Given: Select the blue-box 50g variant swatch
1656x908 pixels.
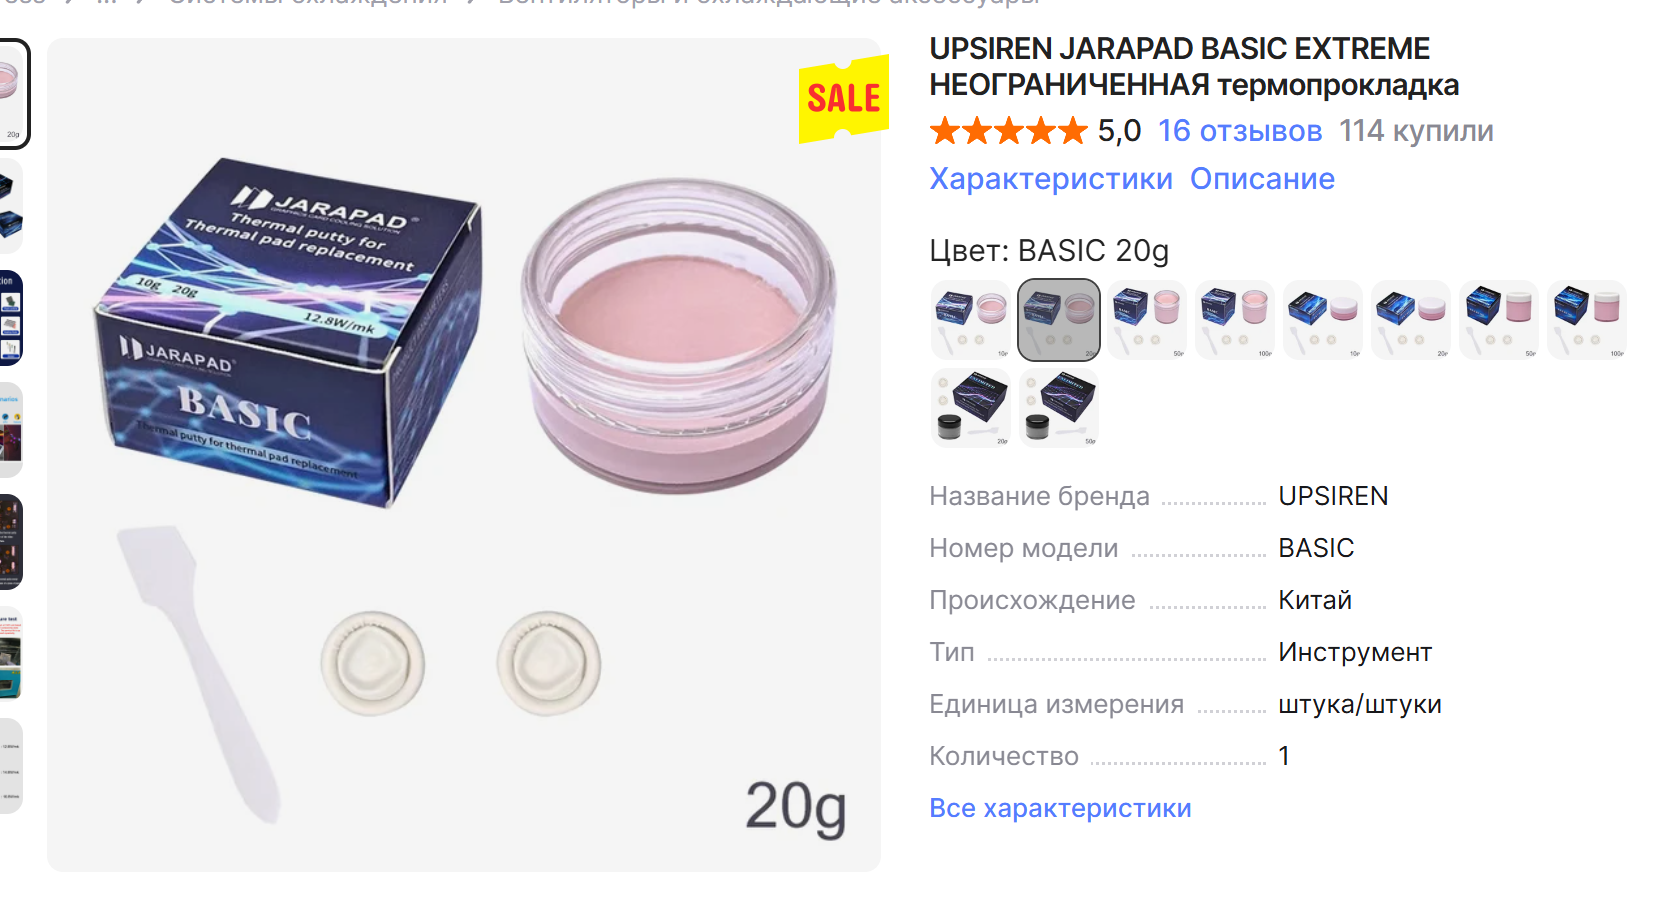Looking at the screenshot, I should (x=1498, y=320).
